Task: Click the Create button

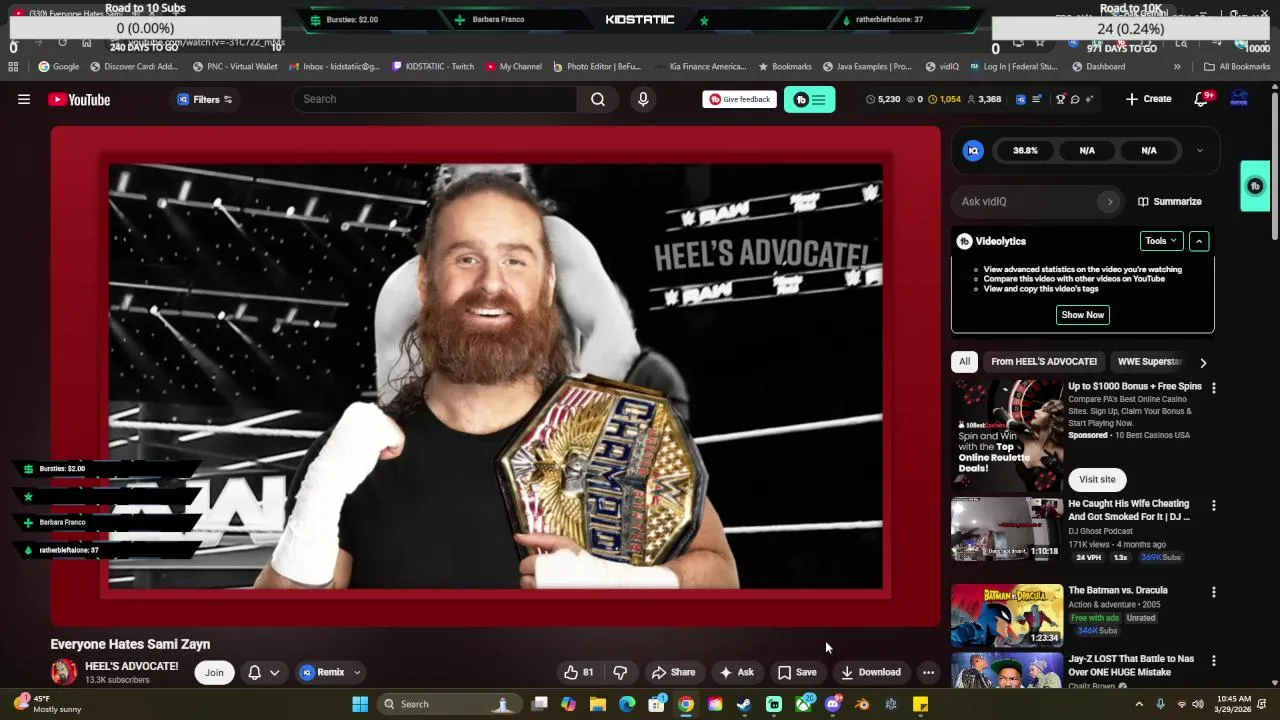Action: pyautogui.click(x=1148, y=99)
